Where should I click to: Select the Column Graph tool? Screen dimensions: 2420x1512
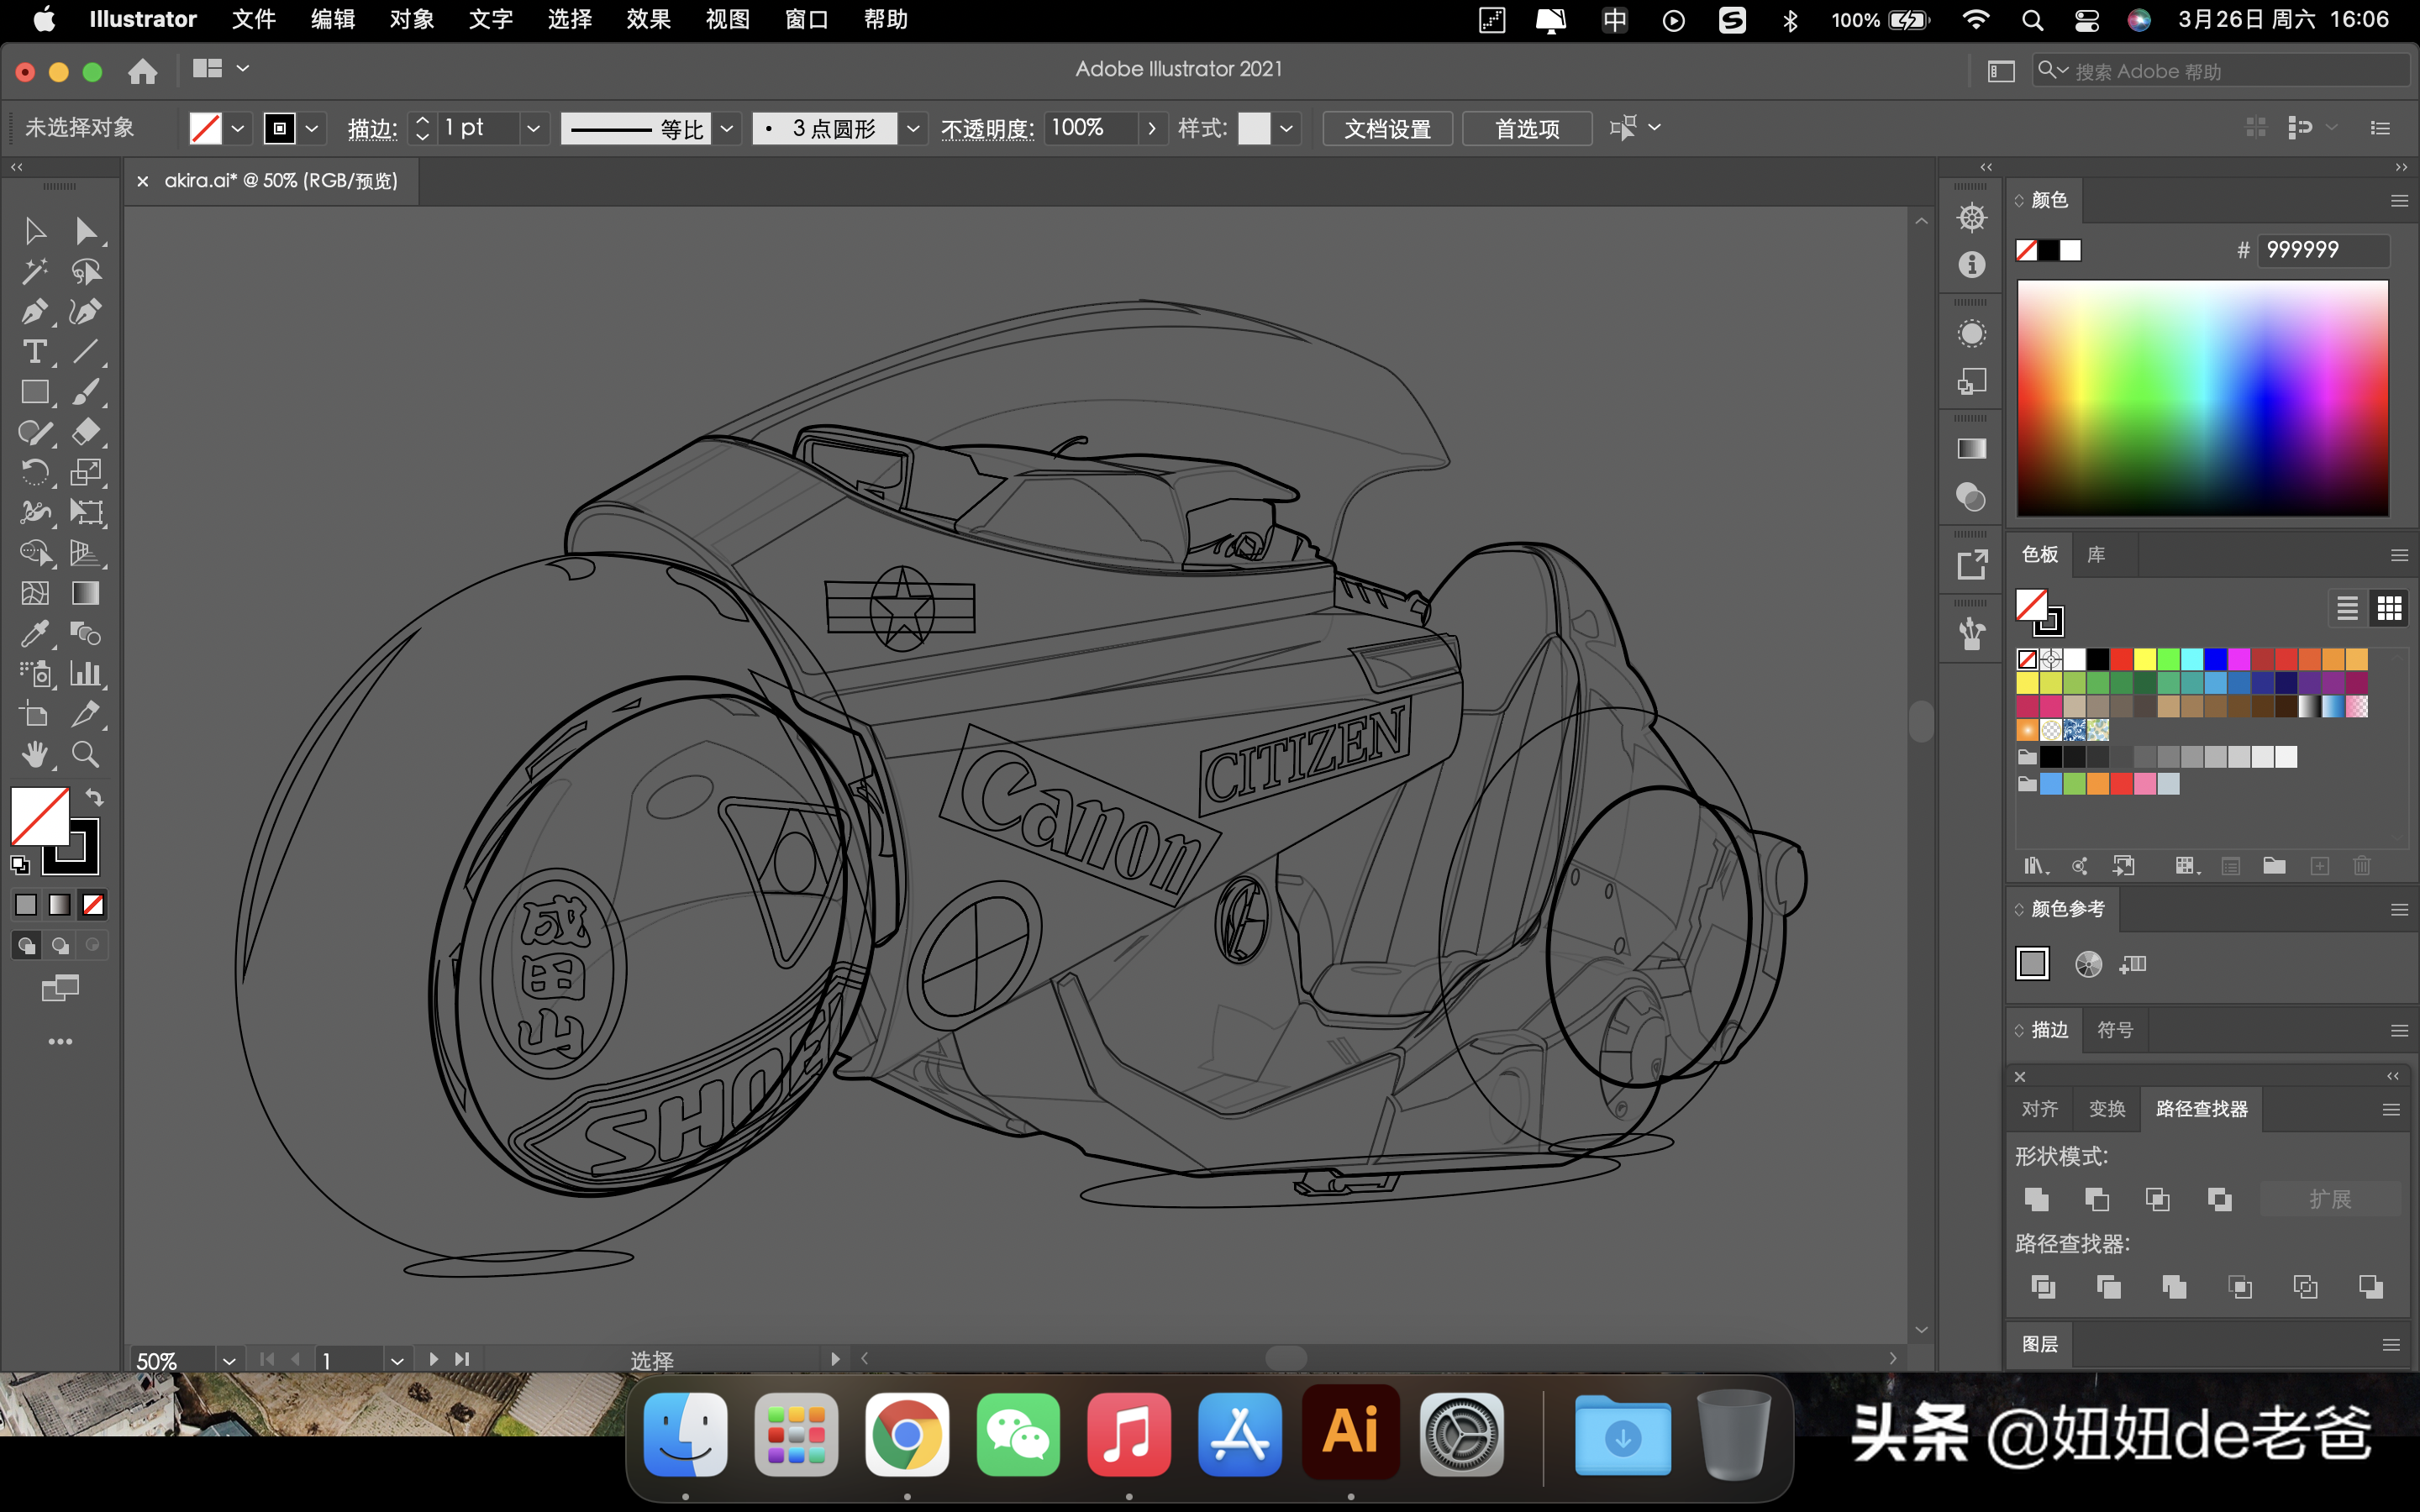click(86, 673)
